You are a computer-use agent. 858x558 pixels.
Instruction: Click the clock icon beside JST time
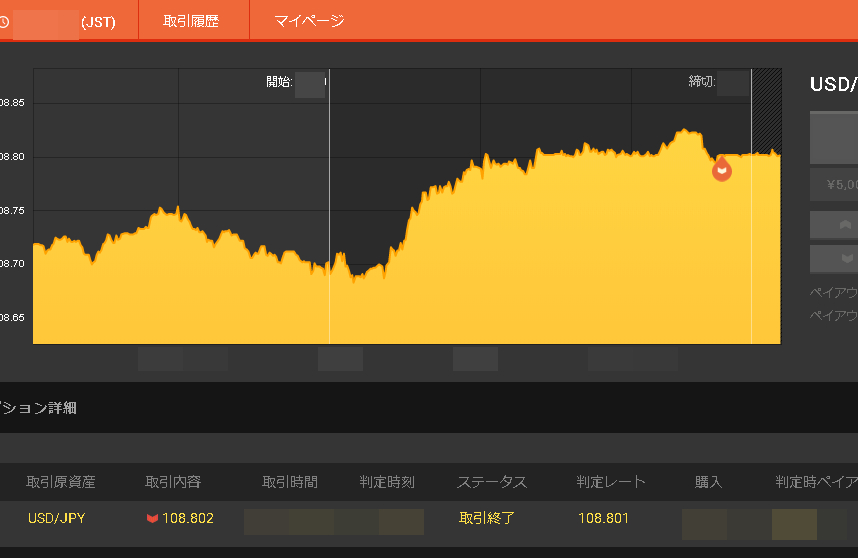(4, 22)
